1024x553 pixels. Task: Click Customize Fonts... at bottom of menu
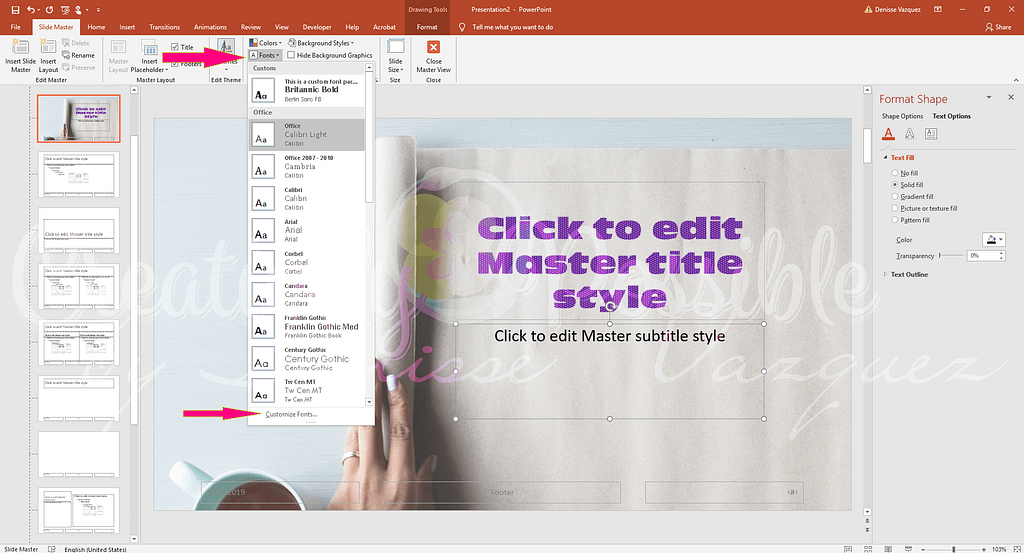click(x=291, y=414)
